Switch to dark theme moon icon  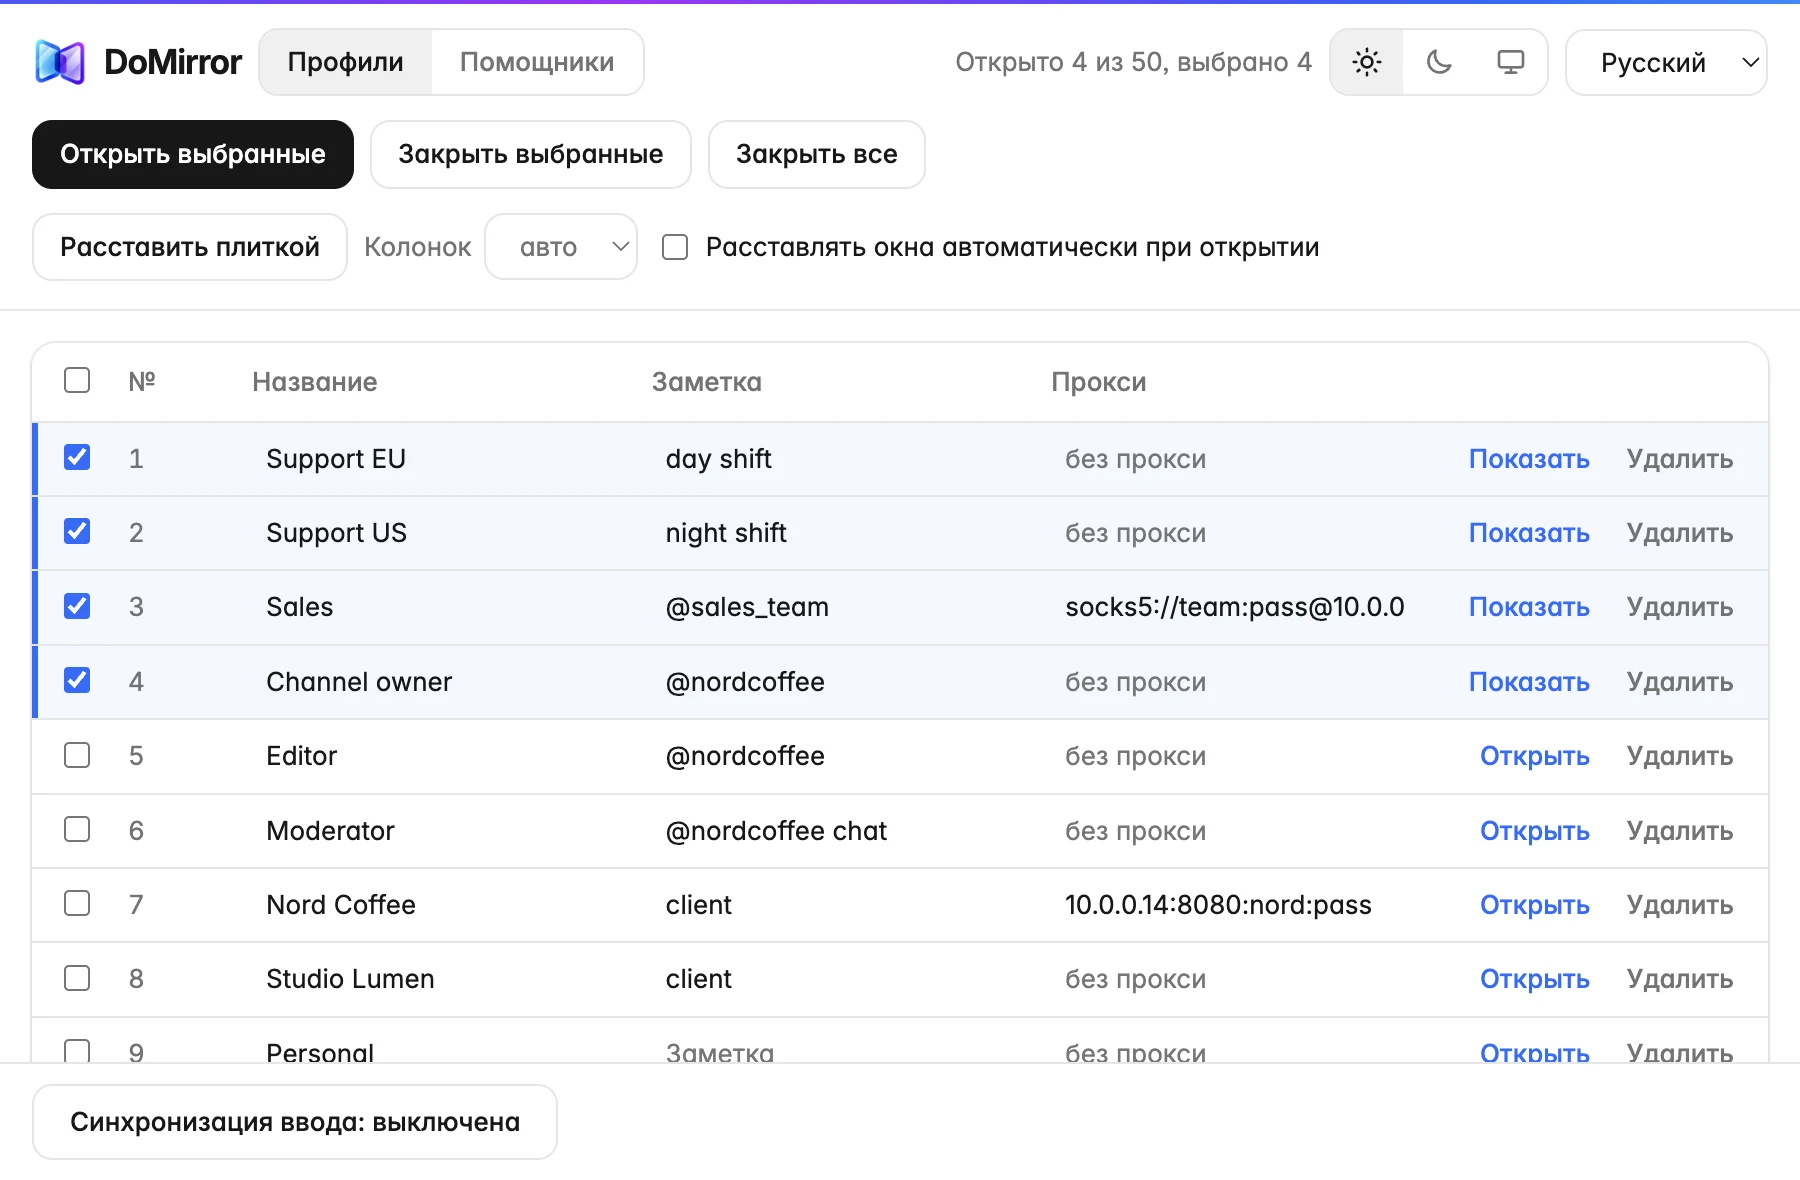(1439, 62)
